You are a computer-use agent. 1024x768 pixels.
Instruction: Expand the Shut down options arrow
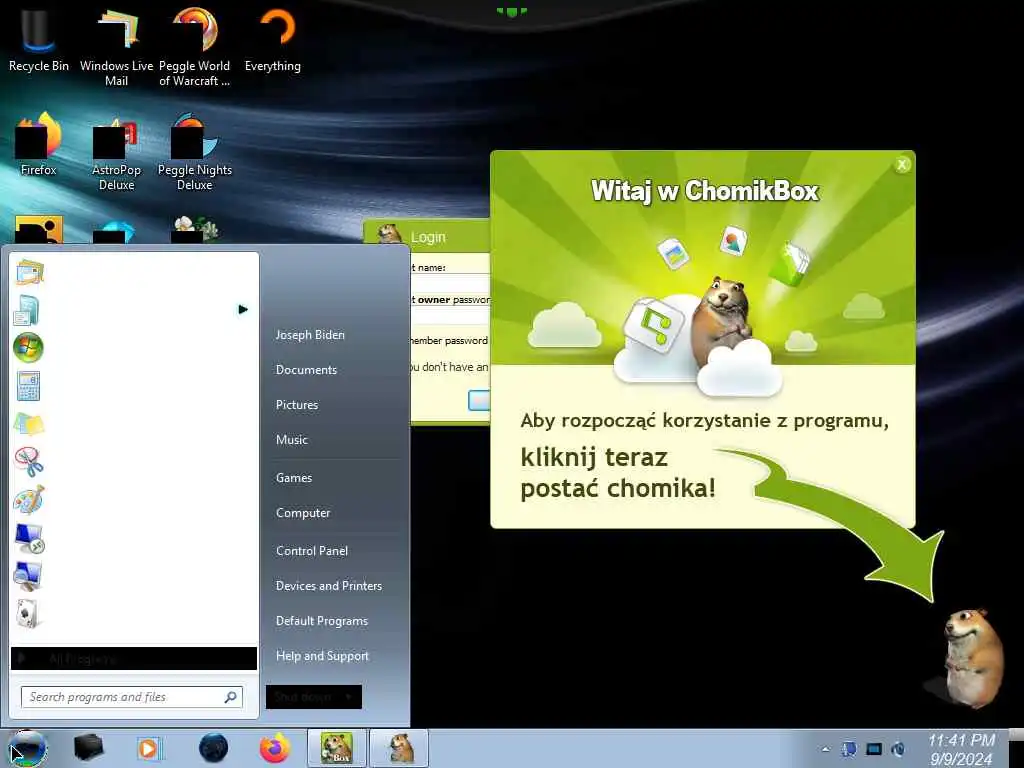[x=349, y=697]
